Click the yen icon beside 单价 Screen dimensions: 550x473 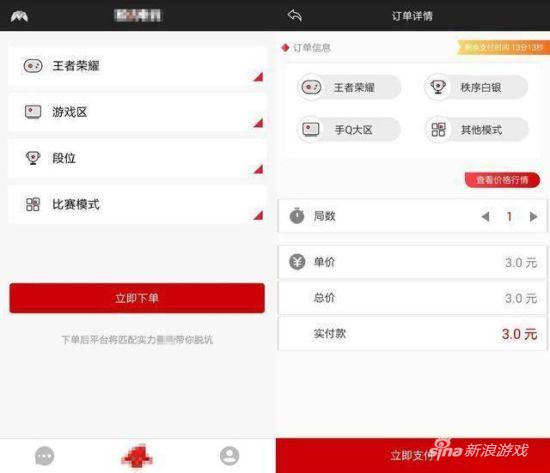point(297,262)
